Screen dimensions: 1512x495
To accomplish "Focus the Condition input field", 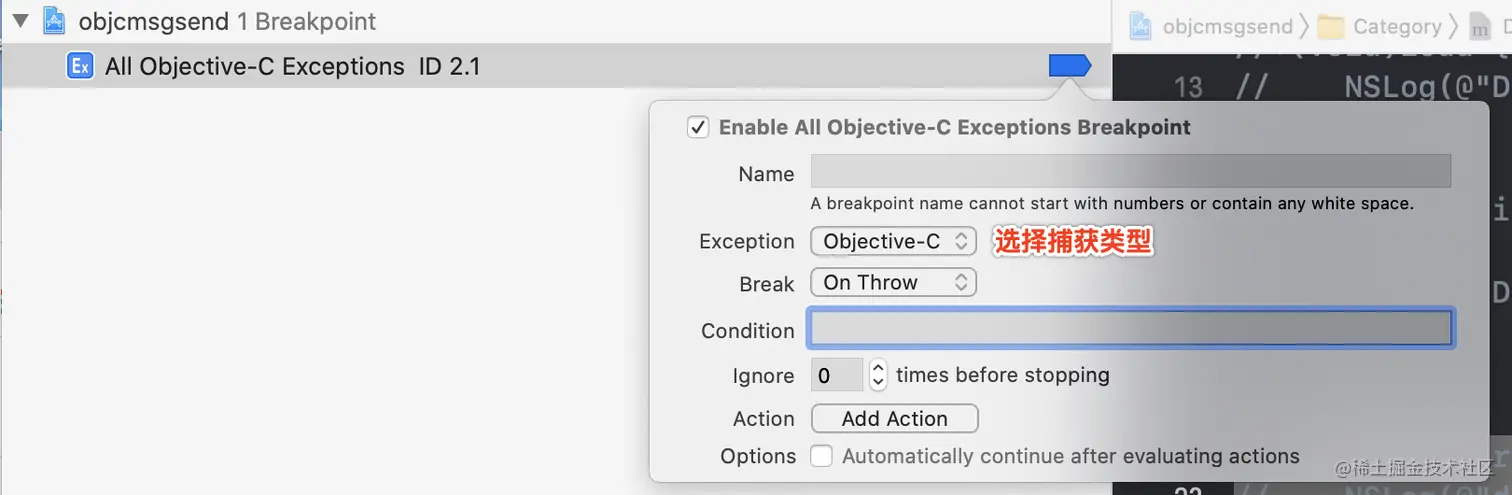I will click(1130, 329).
